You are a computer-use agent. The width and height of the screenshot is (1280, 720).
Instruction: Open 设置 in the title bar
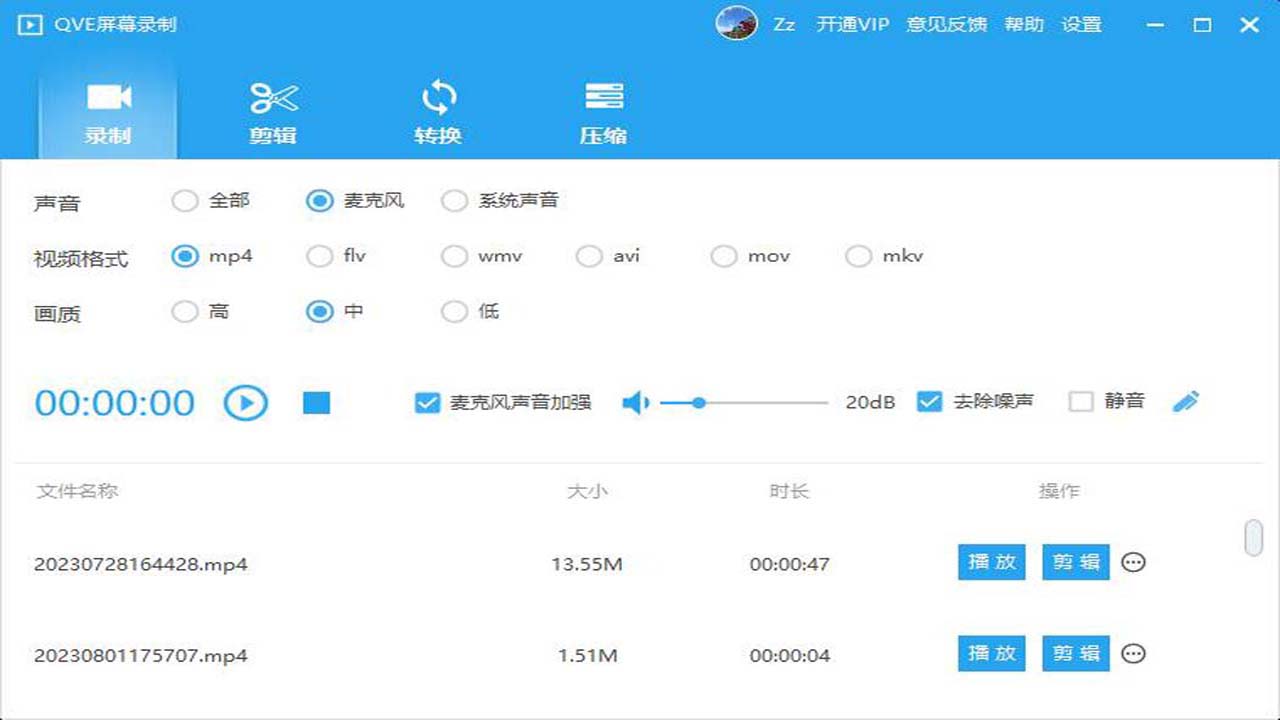coord(1082,24)
